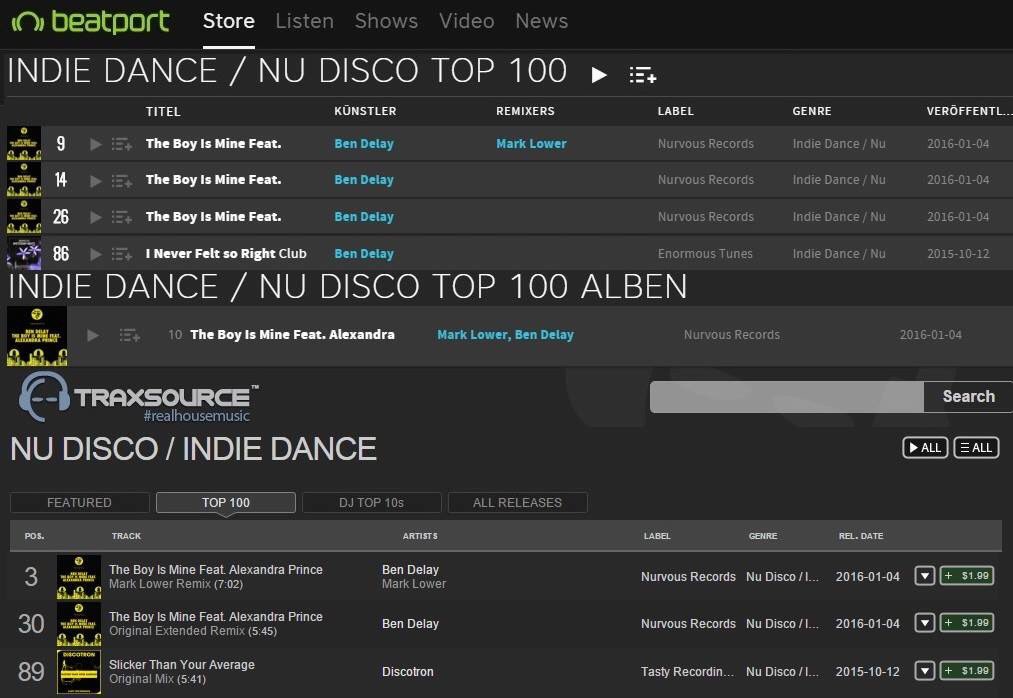
Task: Add track 86 to queue
Action: [121, 254]
